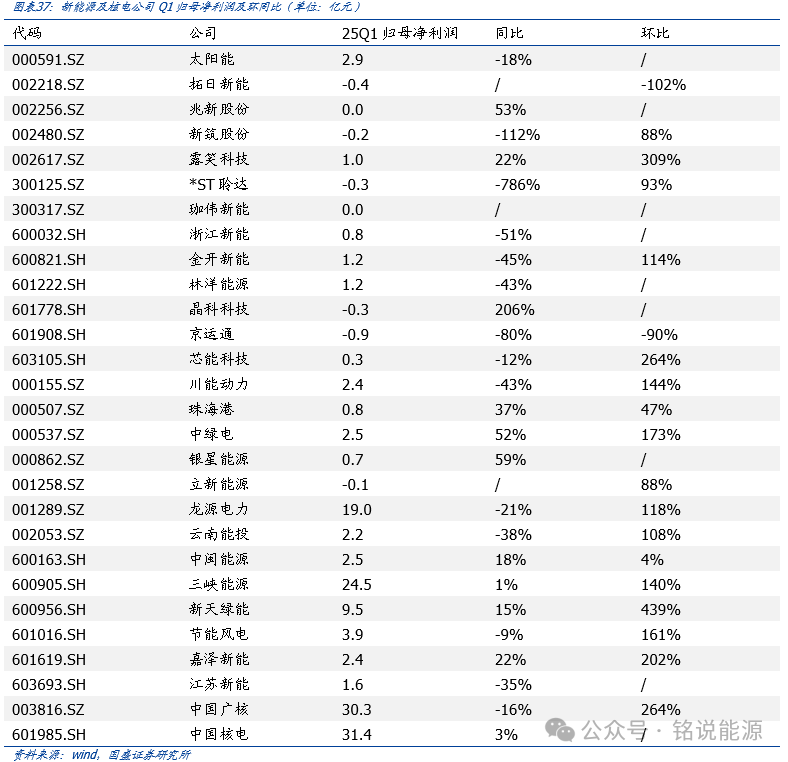Screen dimensions: 788x762
Task: Select company name 金开新能
Action: (219, 259)
